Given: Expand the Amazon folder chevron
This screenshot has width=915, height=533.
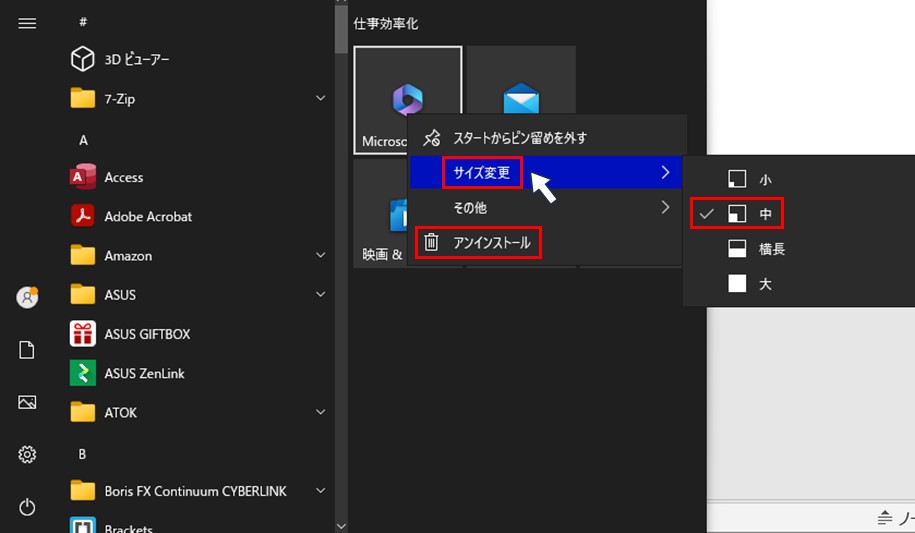Looking at the screenshot, I should (x=320, y=255).
